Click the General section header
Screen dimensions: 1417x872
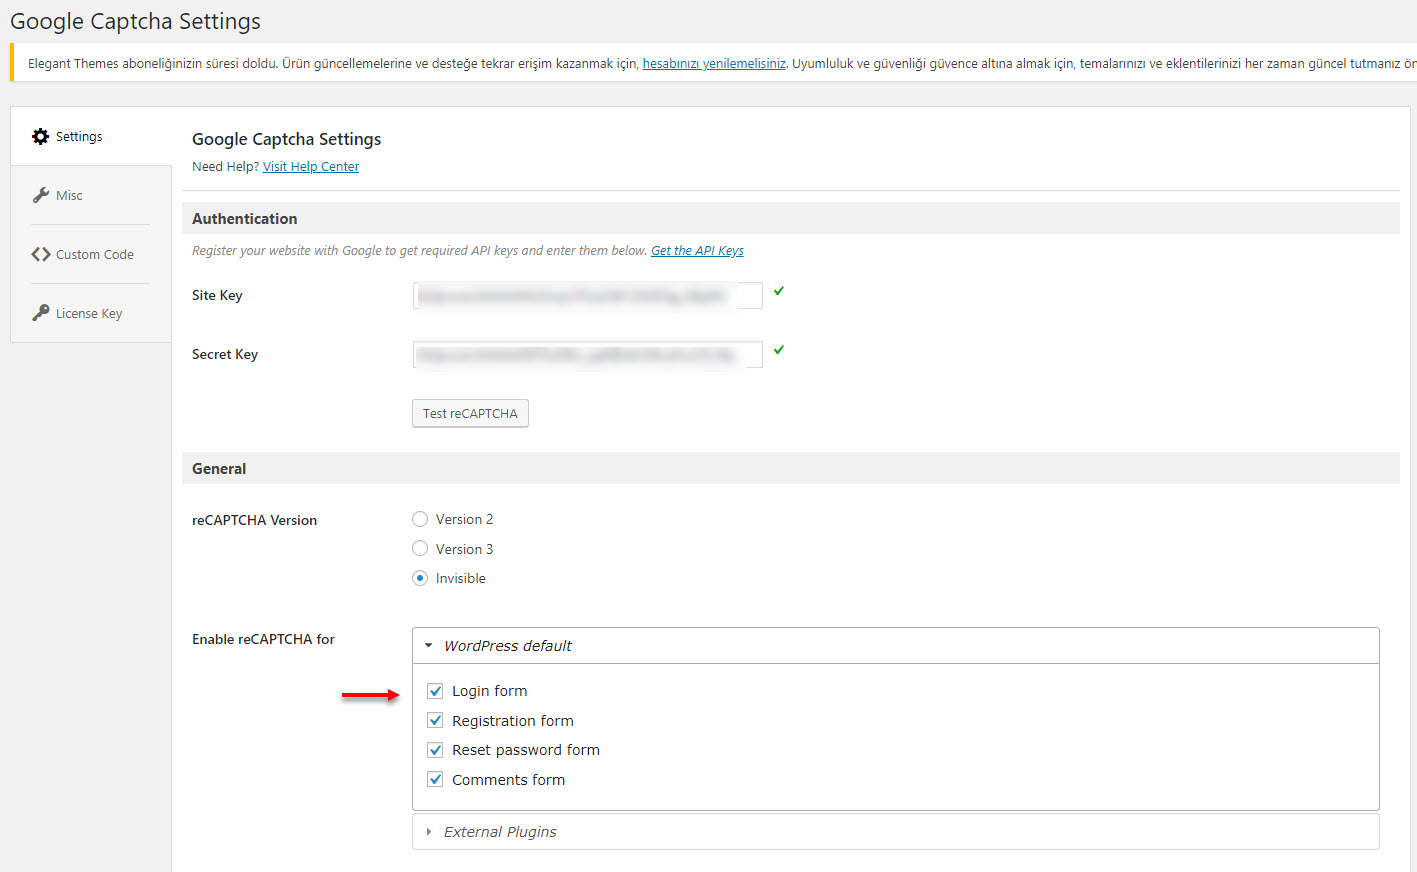pyautogui.click(x=790, y=468)
